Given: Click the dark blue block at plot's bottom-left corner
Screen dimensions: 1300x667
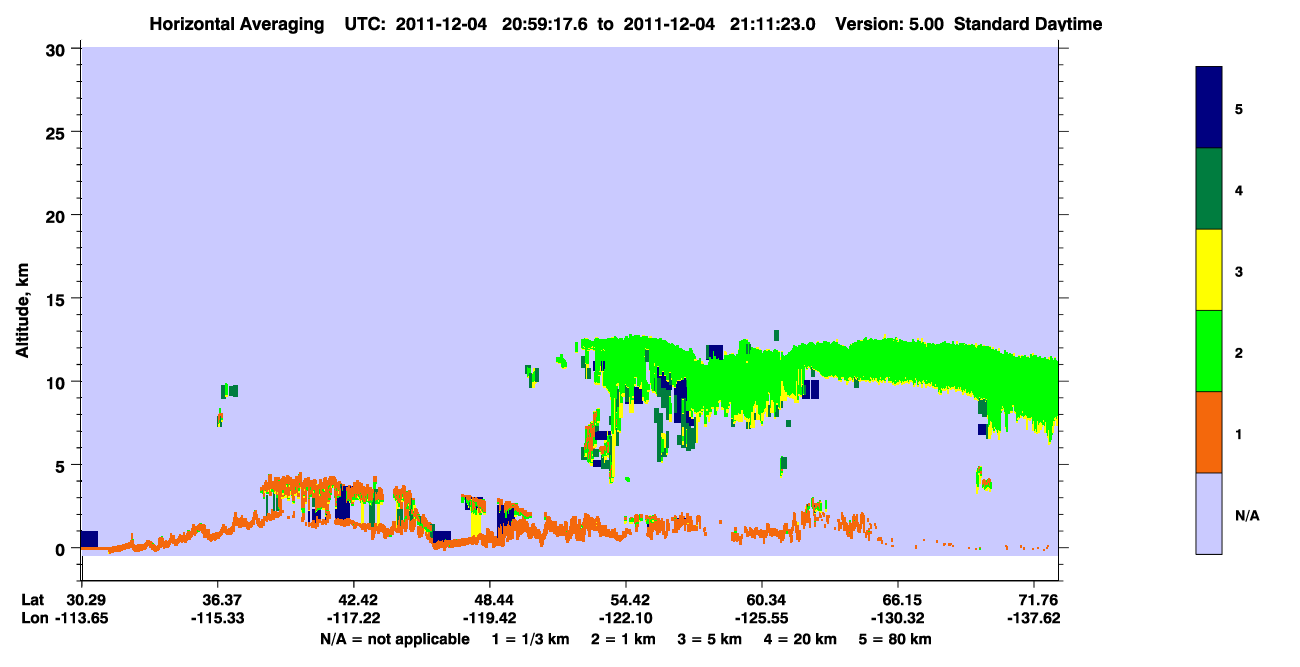Looking at the screenshot, I should tap(89, 539).
